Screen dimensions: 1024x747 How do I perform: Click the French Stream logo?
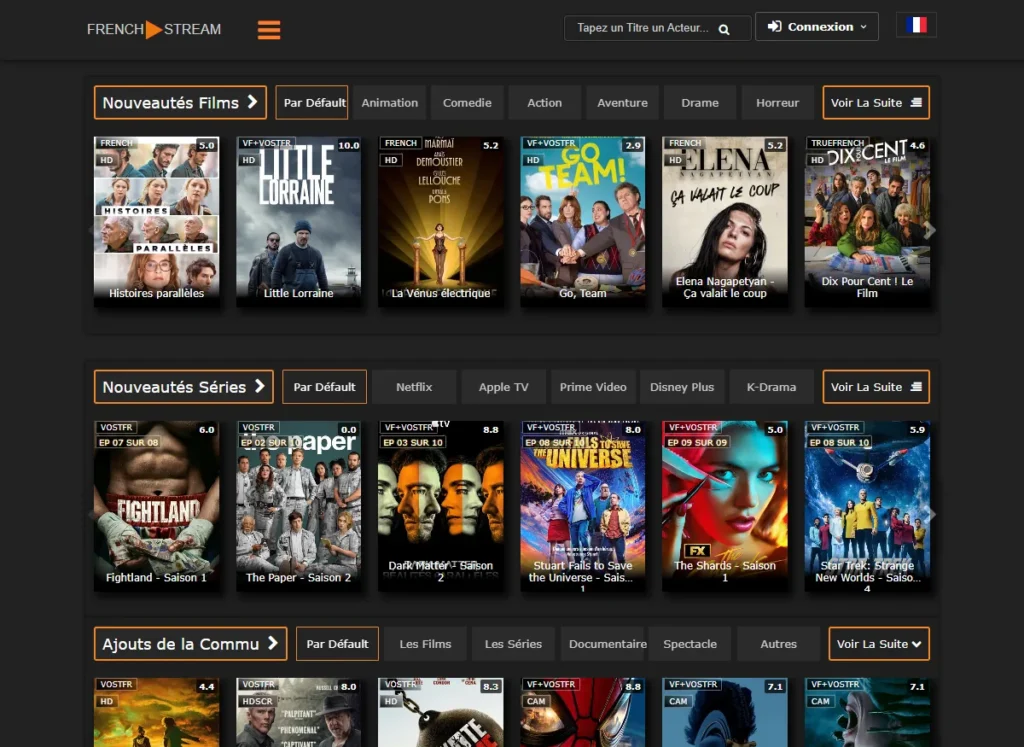[x=154, y=29]
